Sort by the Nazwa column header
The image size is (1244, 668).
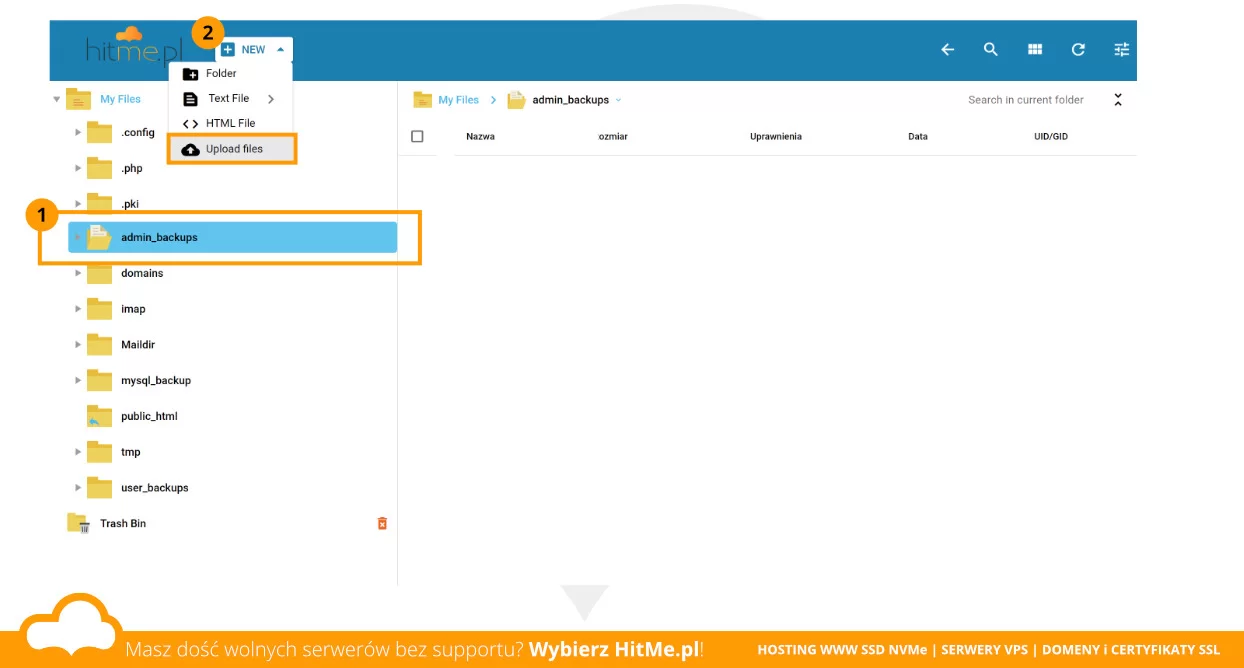[x=480, y=136]
